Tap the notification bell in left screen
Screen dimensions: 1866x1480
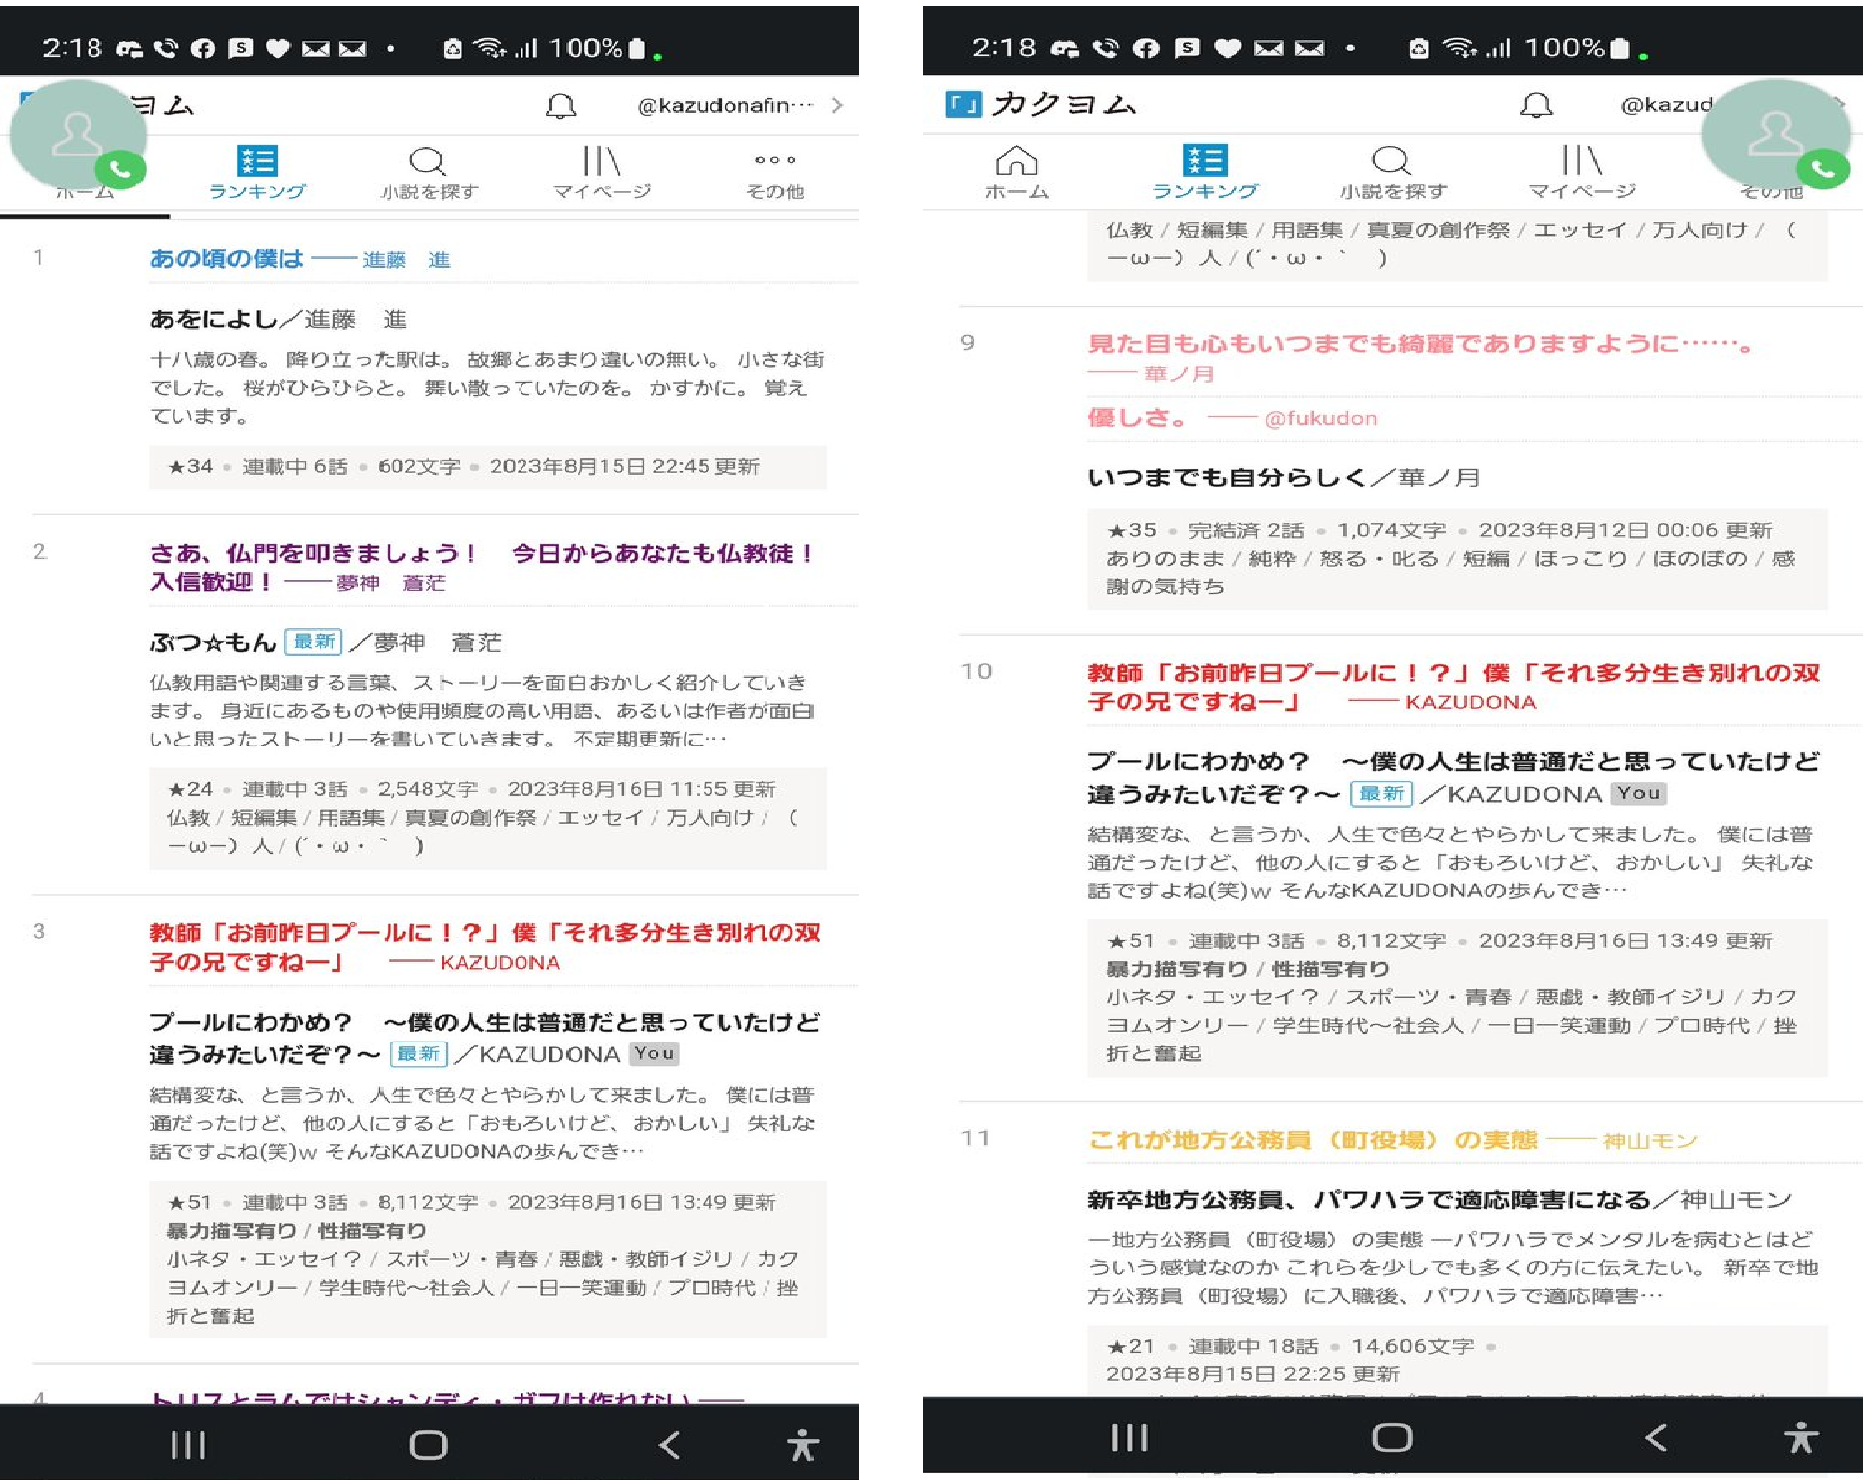coord(561,106)
